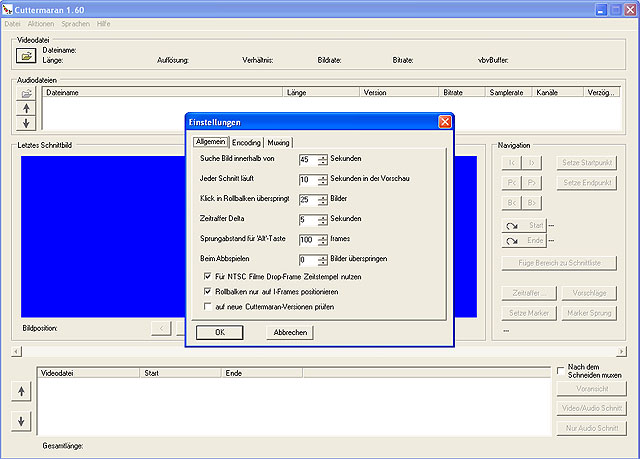Click Start column header in cut list
This screenshot has height=459, width=640.
[x=180, y=373]
